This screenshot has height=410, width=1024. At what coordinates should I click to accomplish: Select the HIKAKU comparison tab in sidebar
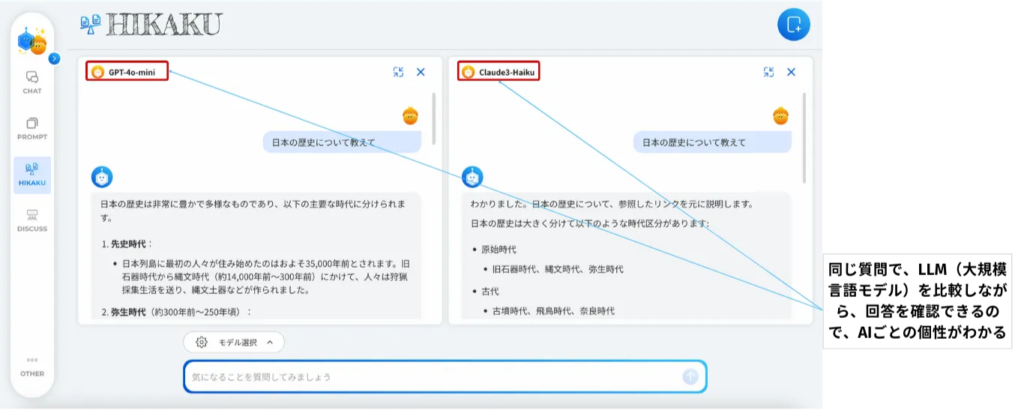click(32, 174)
